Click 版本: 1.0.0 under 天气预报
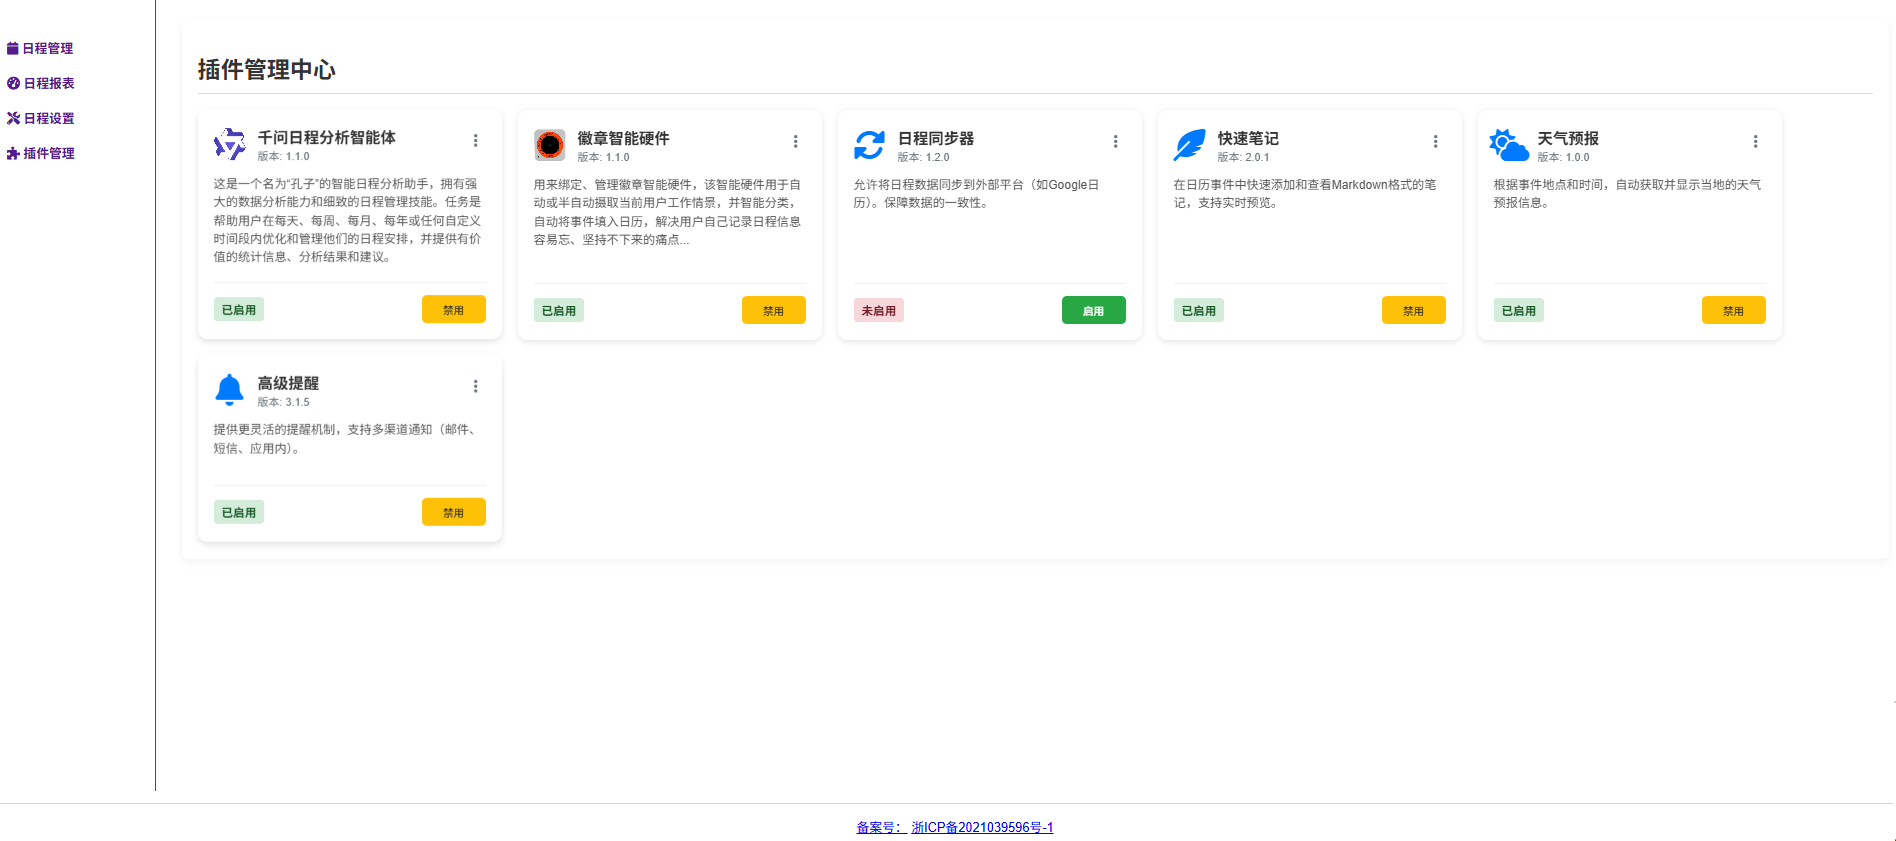1896x841 pixels. 1564,157
